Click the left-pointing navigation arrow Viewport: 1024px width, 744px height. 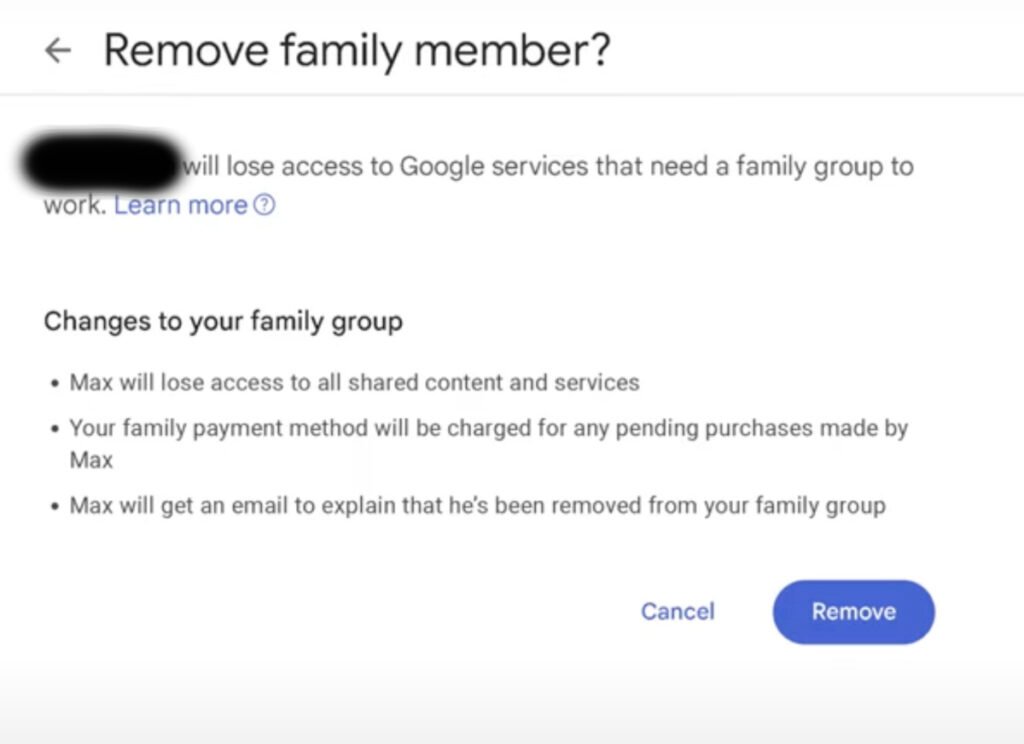pyautogui.click(x=57, y=51)
